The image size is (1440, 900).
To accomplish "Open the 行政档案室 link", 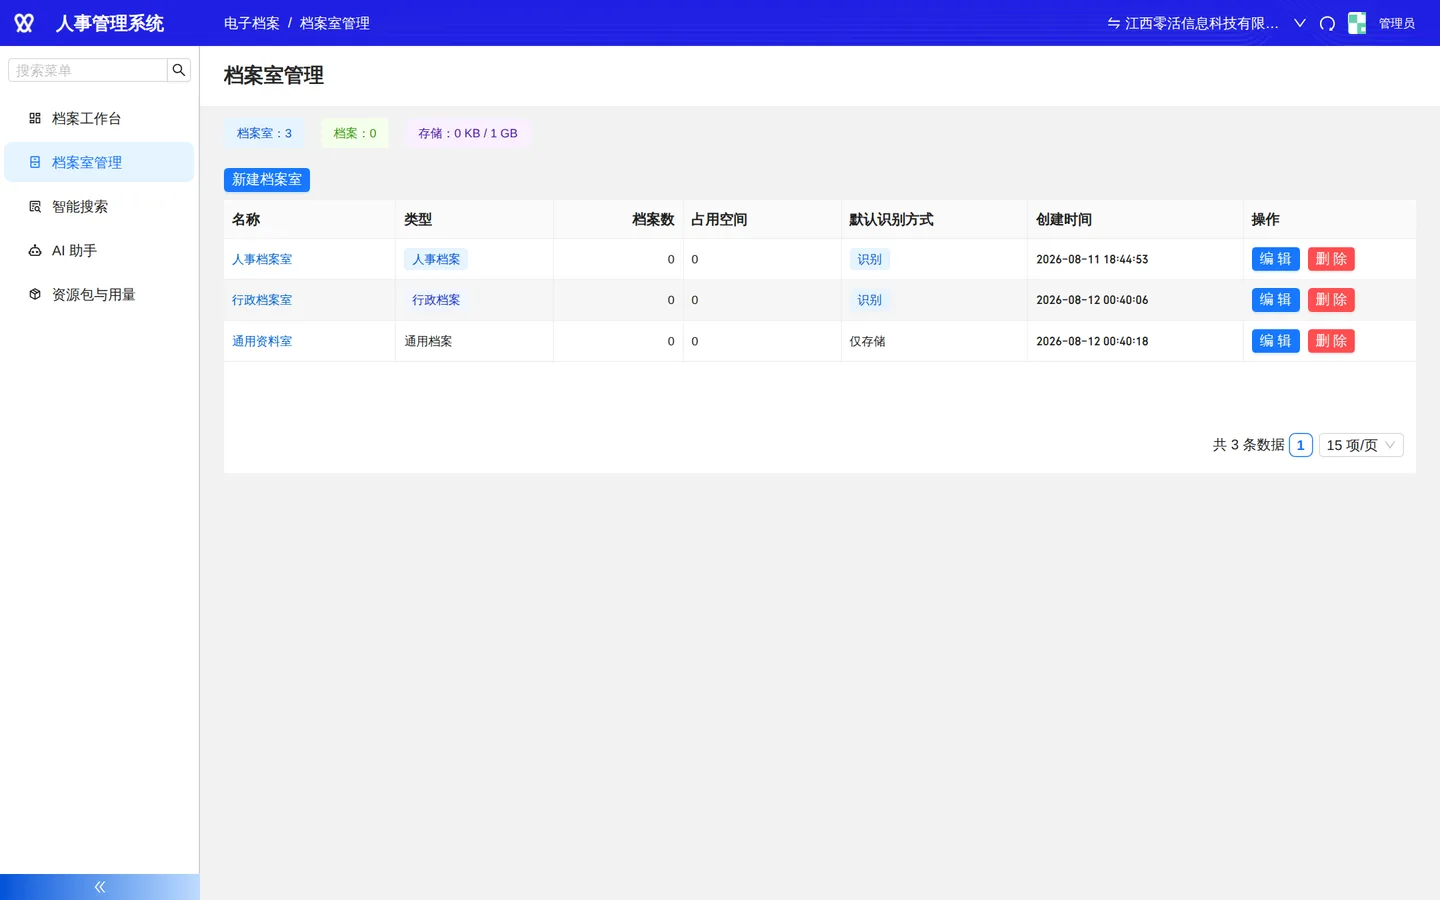I will pyautogui.click(x=262, y=300).
